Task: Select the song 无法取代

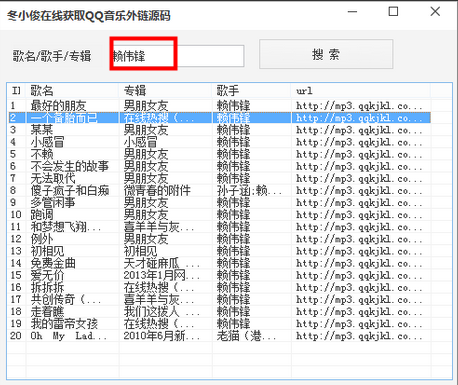Action: [x=53, y=178]
